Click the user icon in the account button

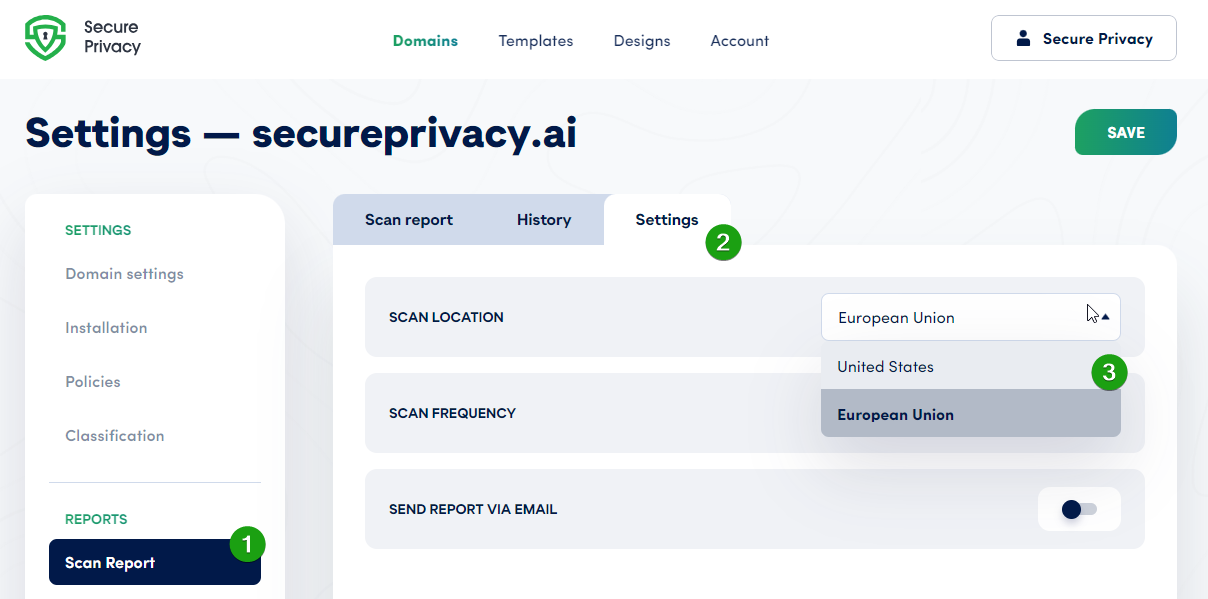pyautogui.click(x=1022, y=38)
